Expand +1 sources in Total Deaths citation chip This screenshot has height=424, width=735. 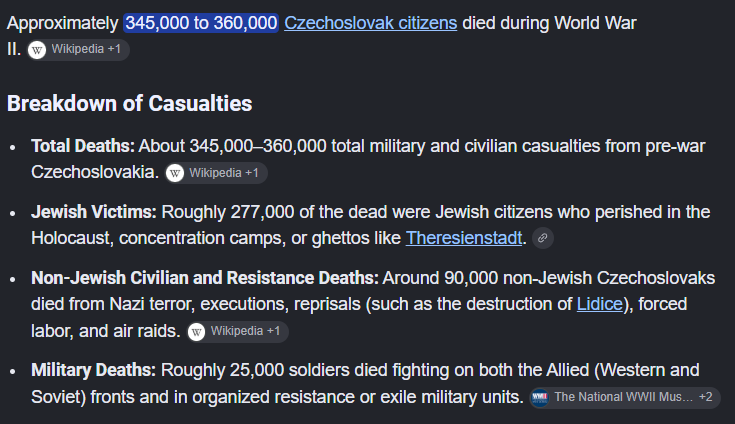(x=252, y=173)
